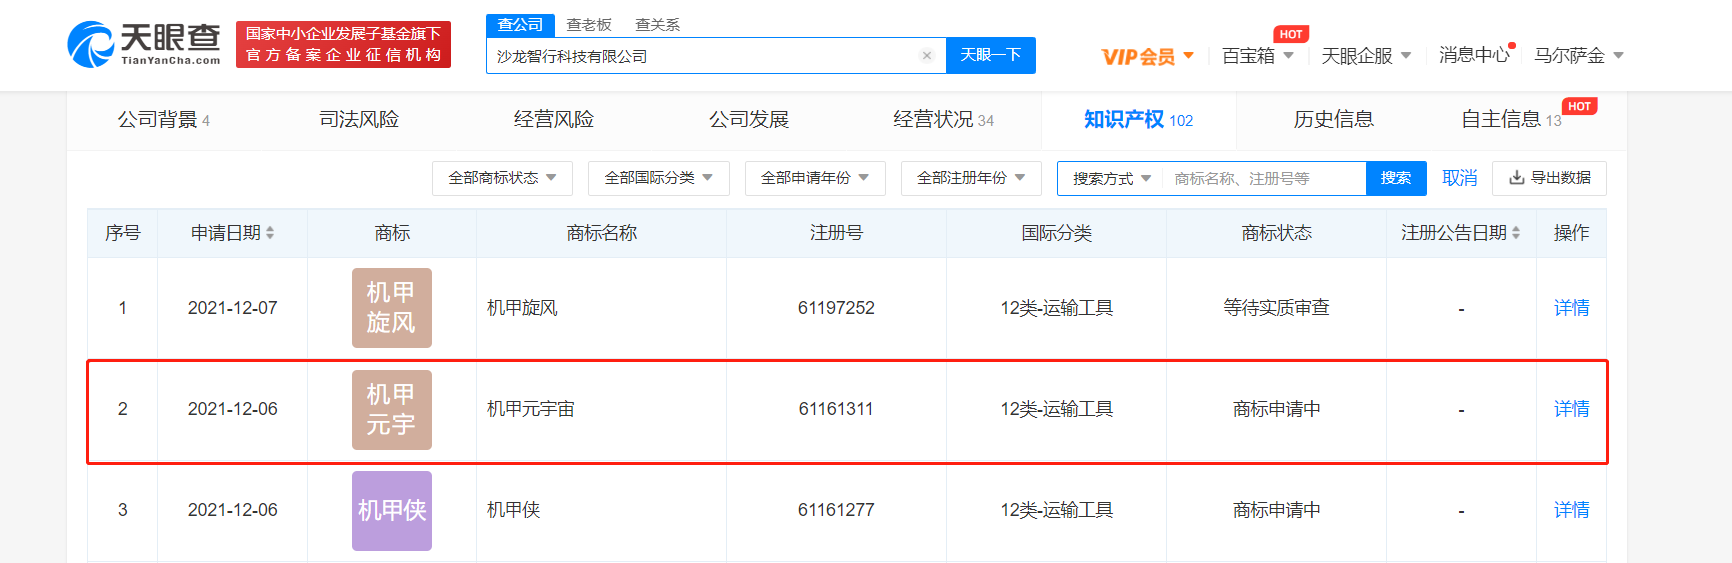Click trademark name 机甲元宇宙

tap(530, 409)
